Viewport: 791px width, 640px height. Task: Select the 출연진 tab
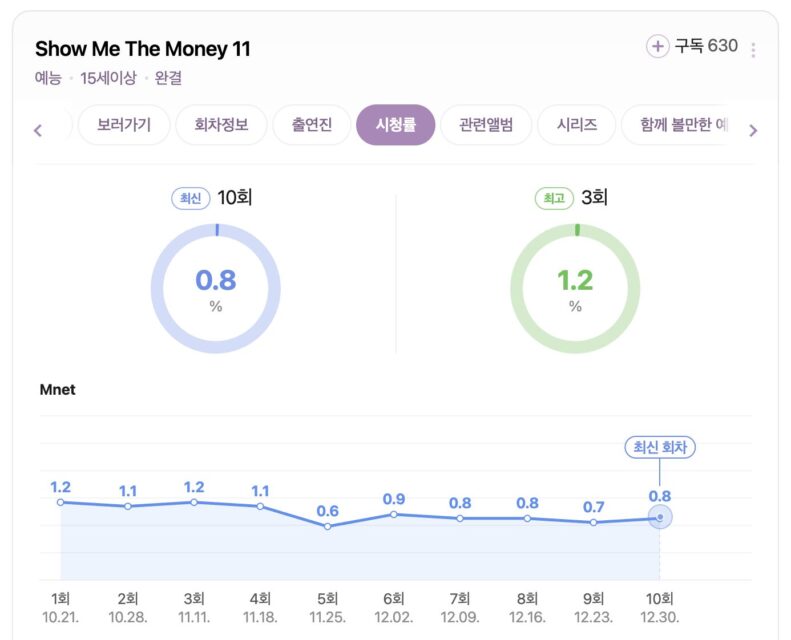coord(312,125)
